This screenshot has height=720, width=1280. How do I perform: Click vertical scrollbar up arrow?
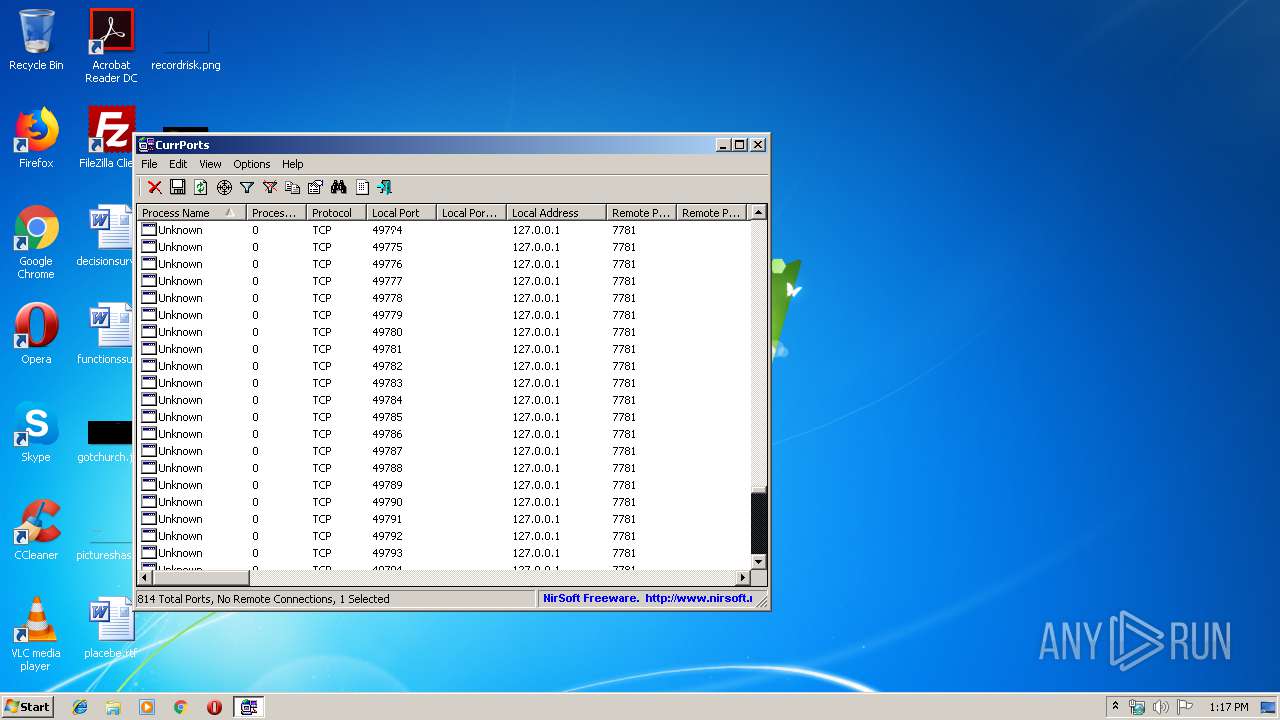(759, 212)
